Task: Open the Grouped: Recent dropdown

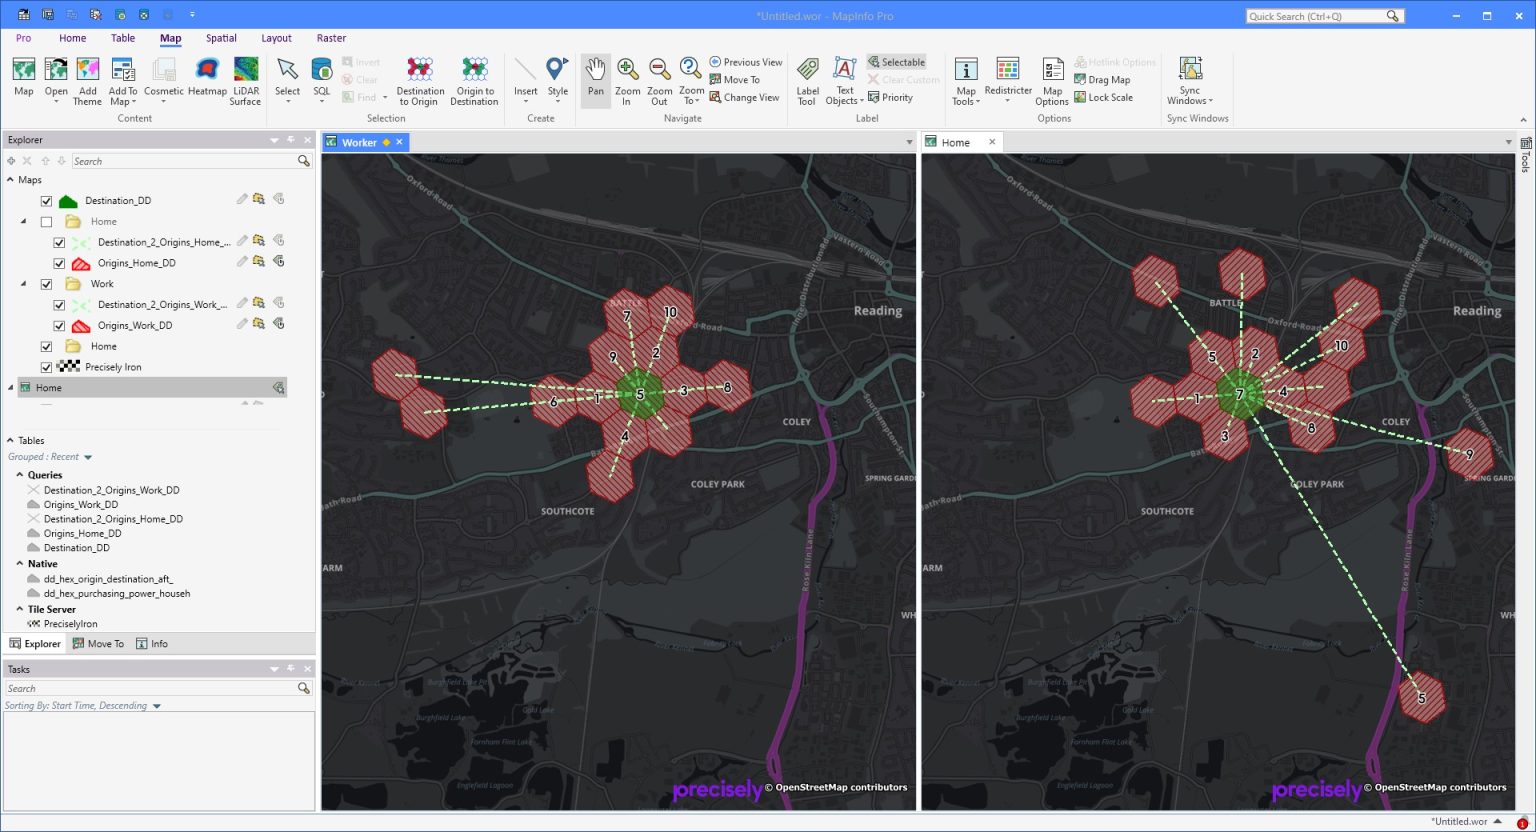Action: [x=88, y=457]
